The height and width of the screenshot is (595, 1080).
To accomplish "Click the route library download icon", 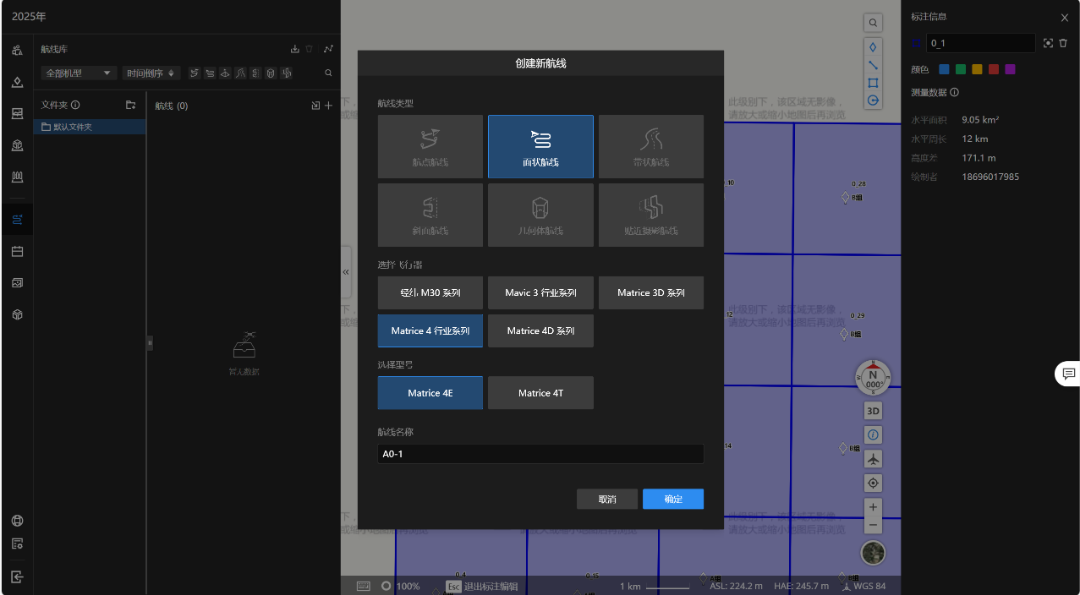I will [x=295, y=49].
